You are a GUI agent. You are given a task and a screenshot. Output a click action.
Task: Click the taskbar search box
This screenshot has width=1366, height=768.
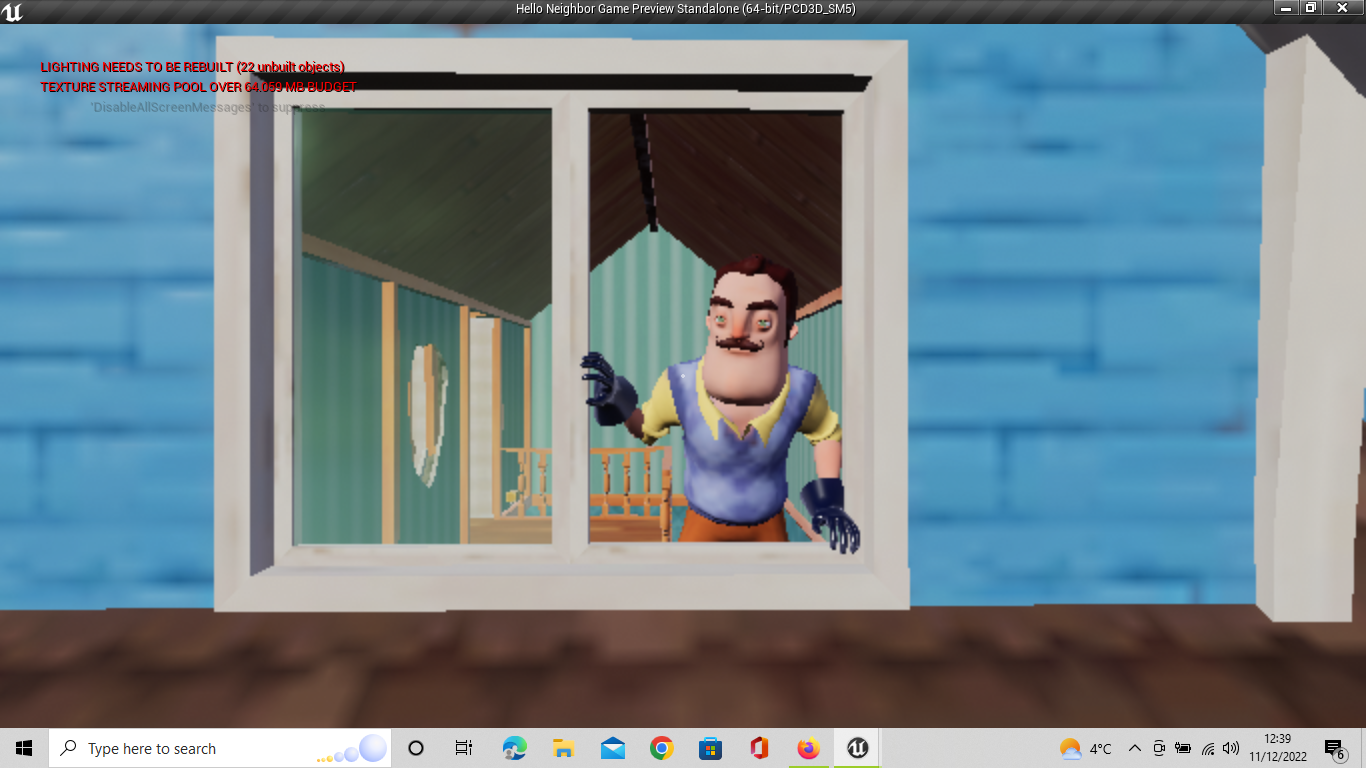pyautogui.click(x=220, y=748)
